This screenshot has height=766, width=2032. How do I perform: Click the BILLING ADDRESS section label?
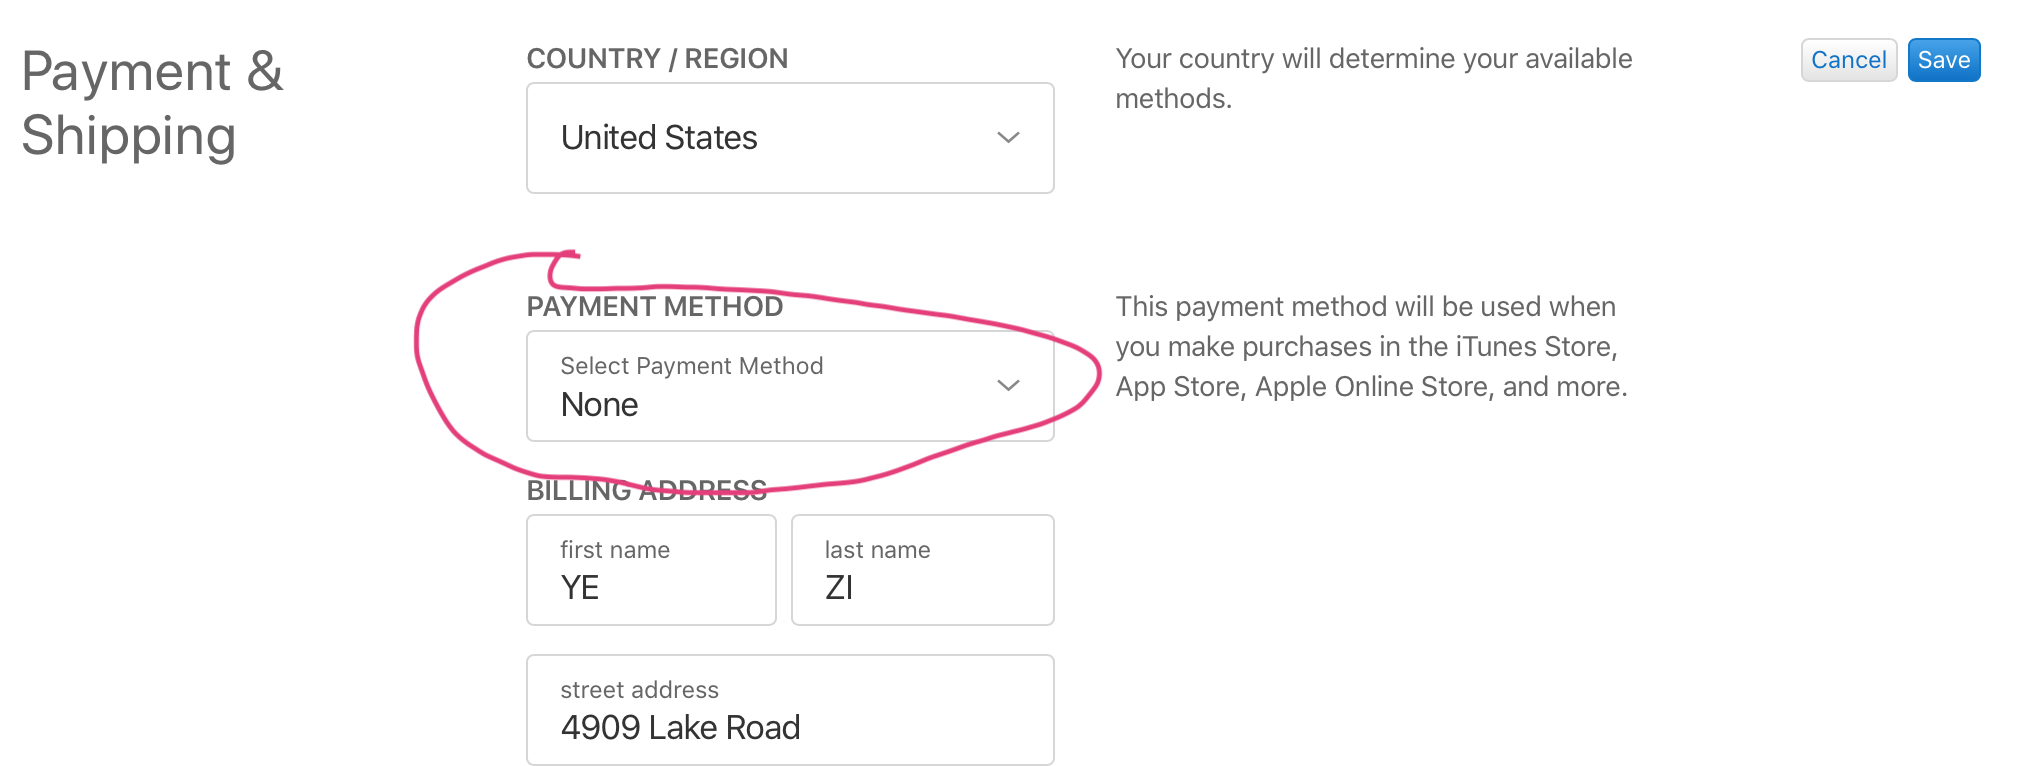point(647,490)
